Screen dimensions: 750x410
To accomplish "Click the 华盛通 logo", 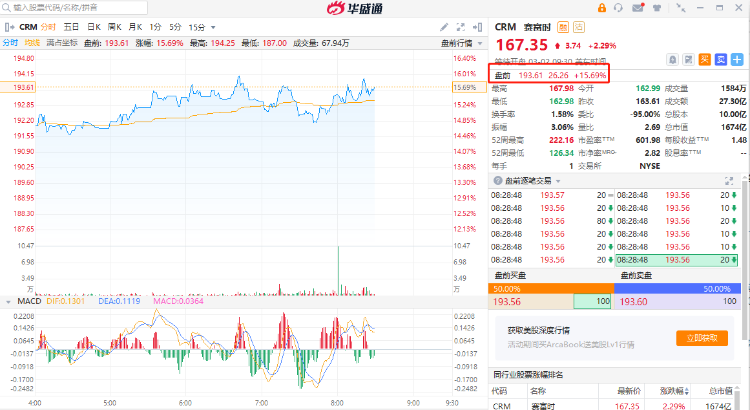I will coord(354,8).
